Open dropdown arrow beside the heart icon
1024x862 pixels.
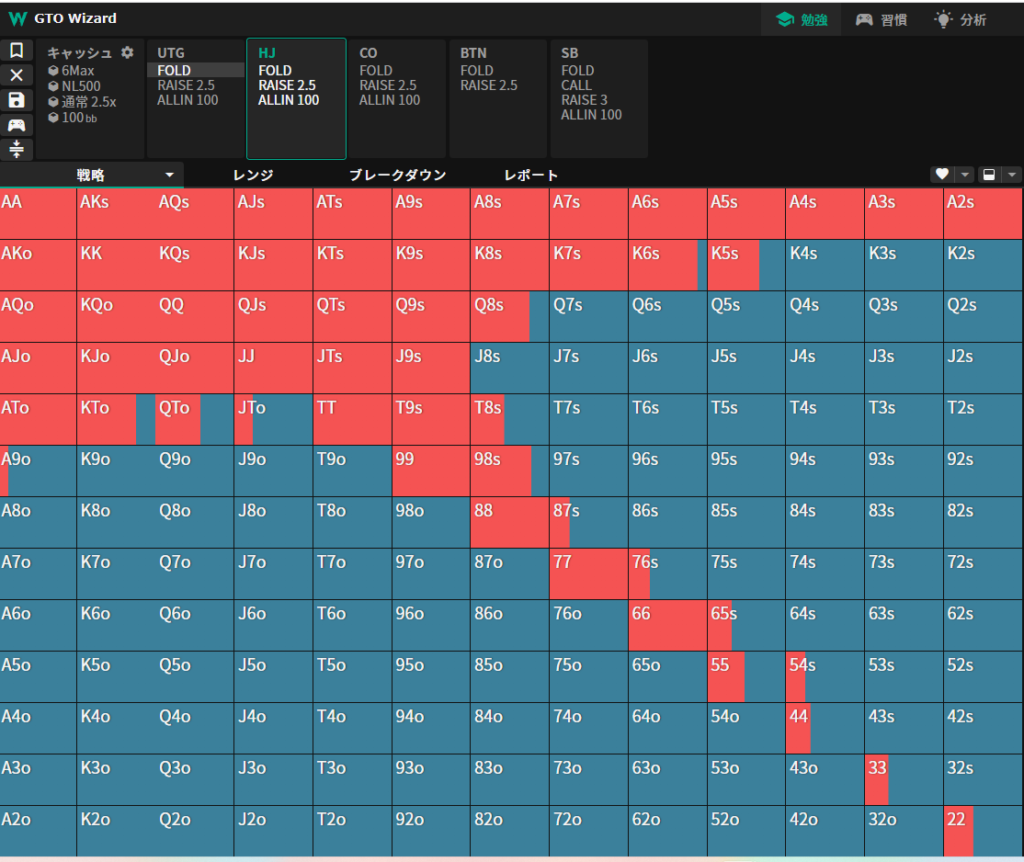point(965,174)
